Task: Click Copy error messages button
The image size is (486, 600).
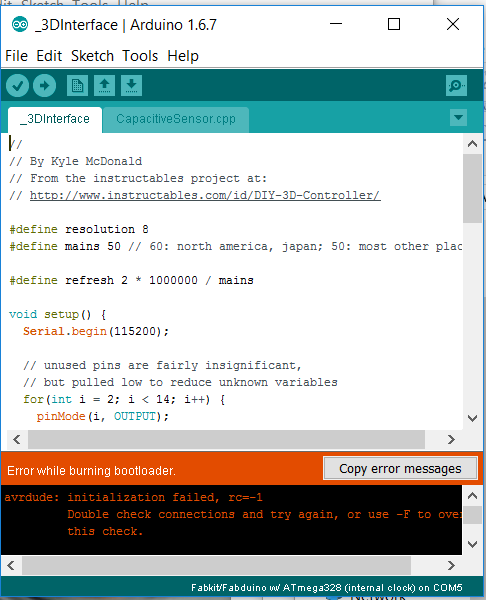Action: click(x=400, y=468)
